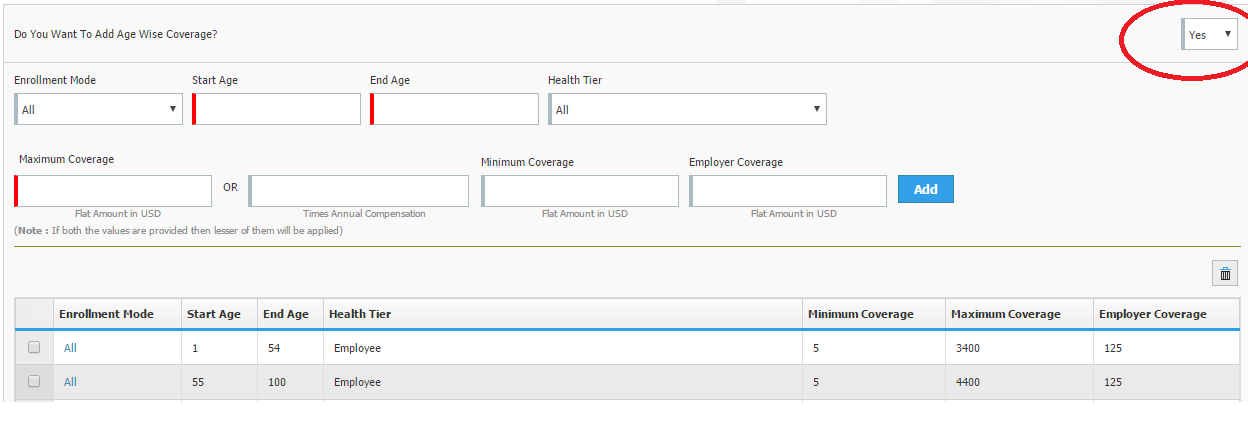This screenshot has width=1248, height=426.
Task: Click the Minimum Coverage input field
Action: click(580, 191)
